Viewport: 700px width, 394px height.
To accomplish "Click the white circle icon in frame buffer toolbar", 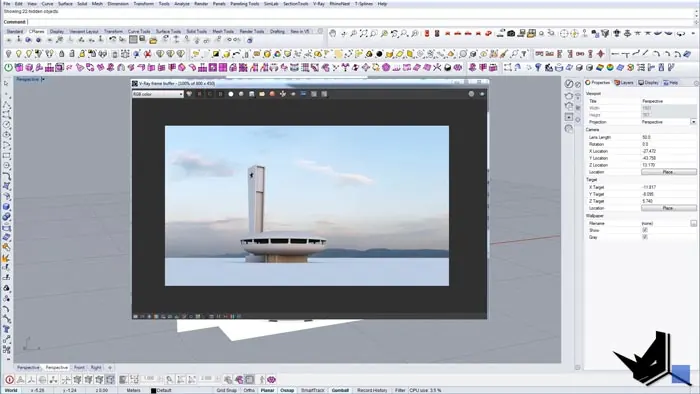I will 231,94.
